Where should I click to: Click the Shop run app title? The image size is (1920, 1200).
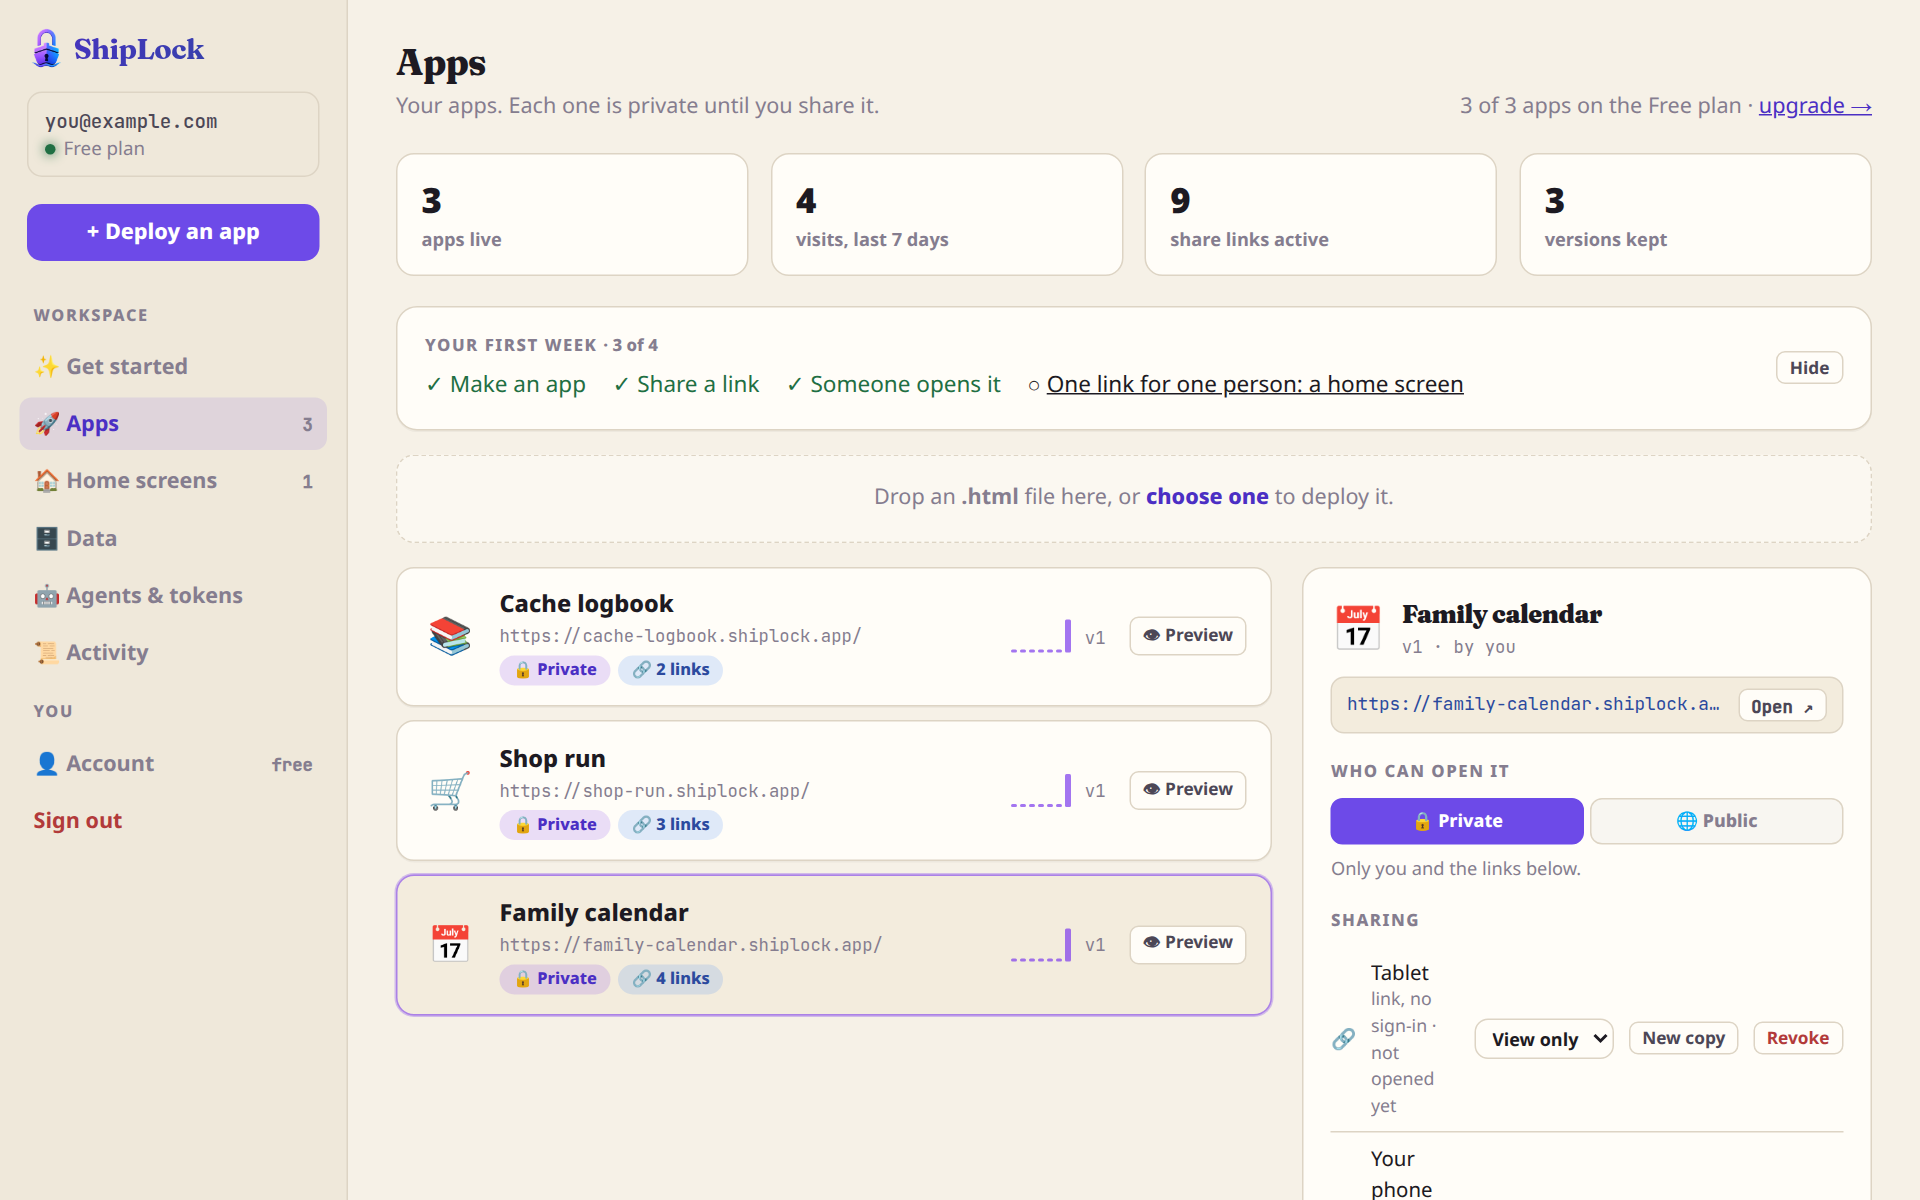pyautogui.click(x=552, y=759)
